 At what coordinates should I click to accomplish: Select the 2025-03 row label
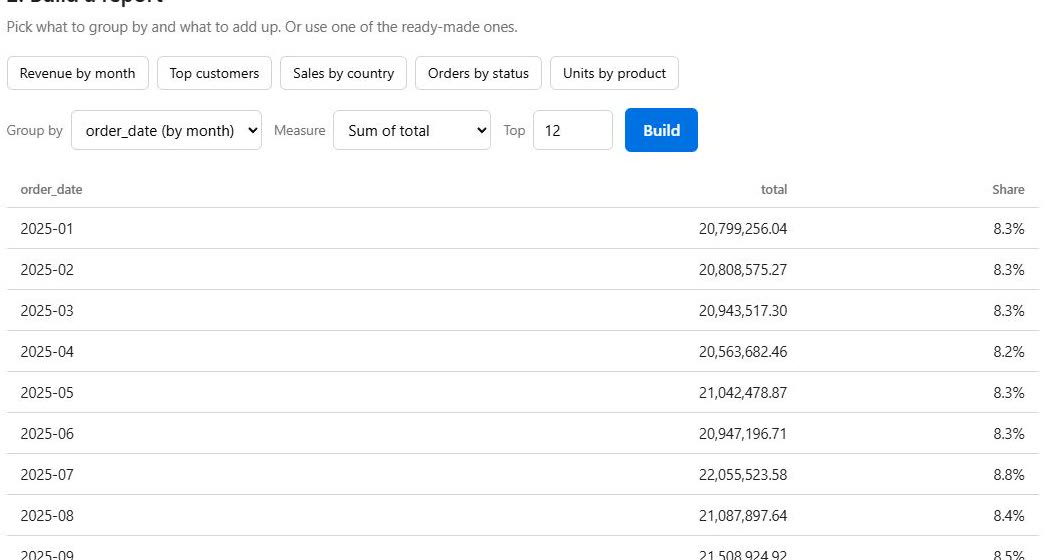(47, 310)
